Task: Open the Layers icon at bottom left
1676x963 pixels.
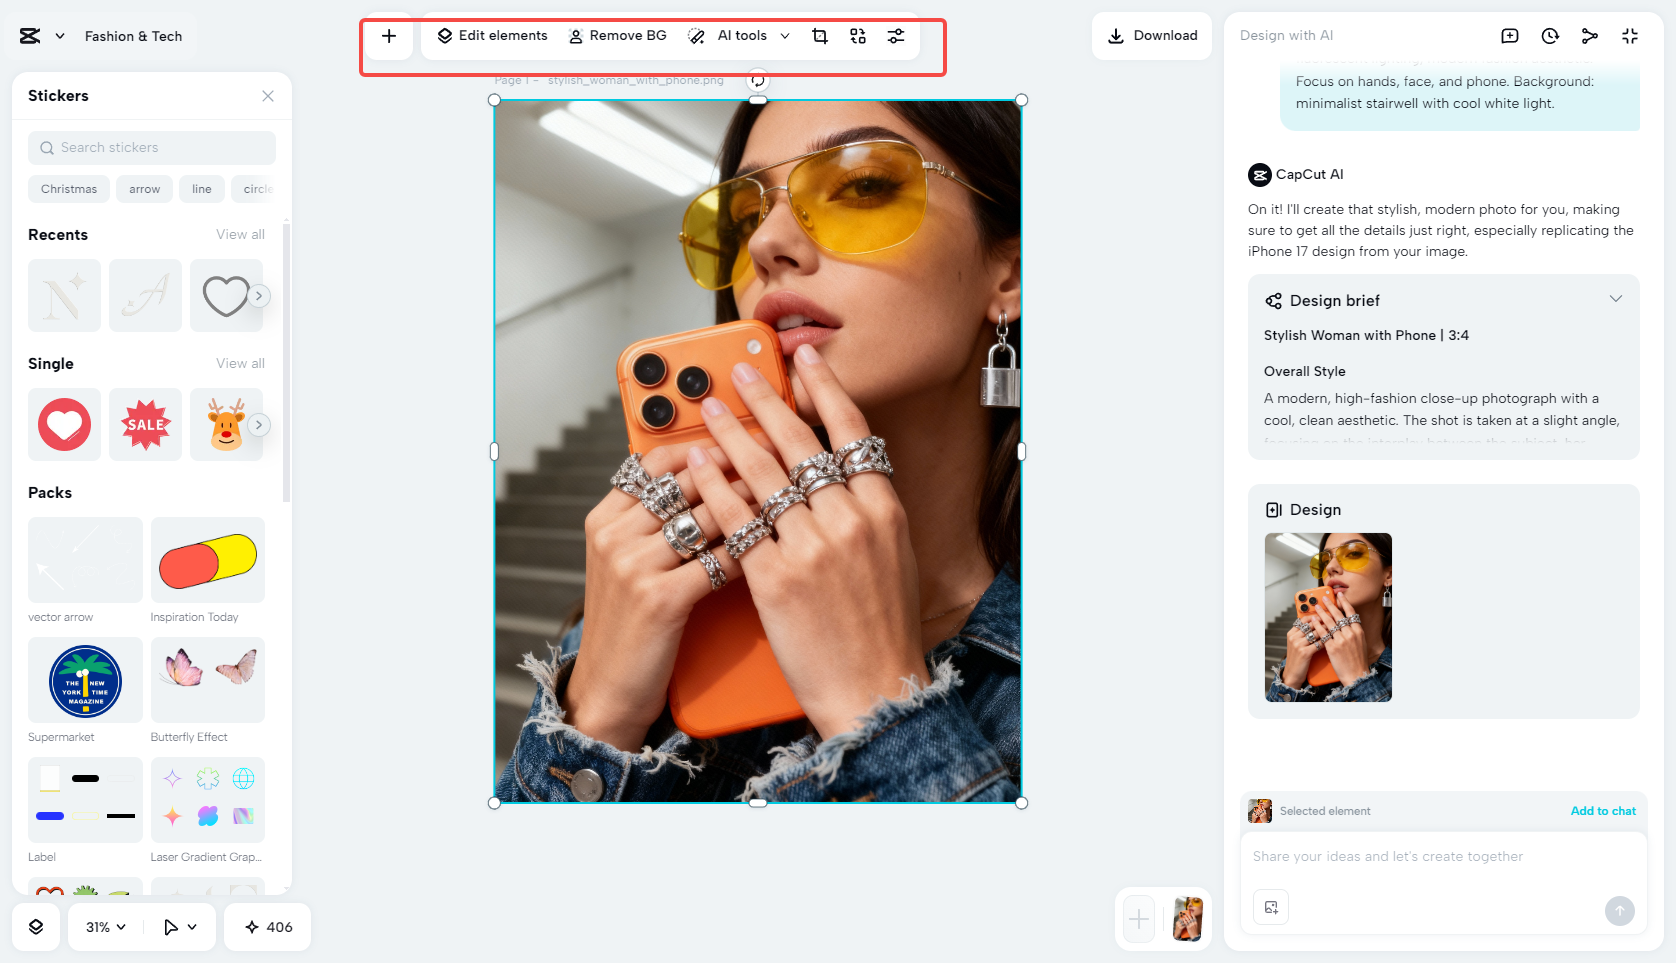Action: click(x=36, y=927)
